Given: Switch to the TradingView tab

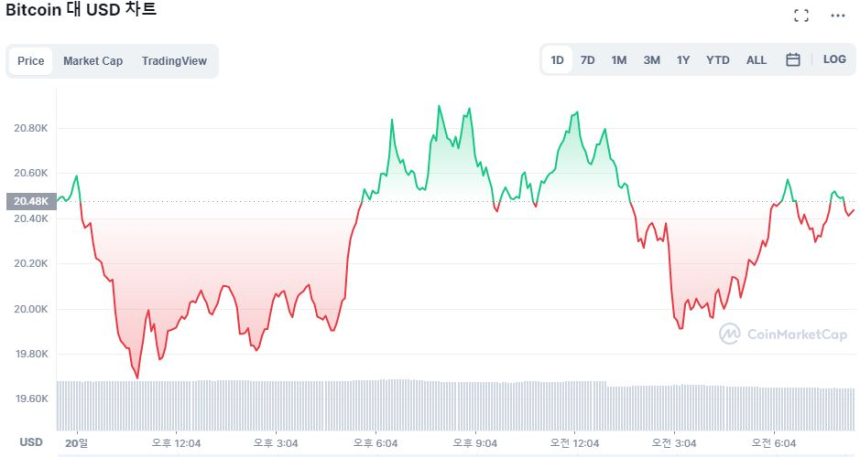Looking at the screenshot, I should 174,61.
